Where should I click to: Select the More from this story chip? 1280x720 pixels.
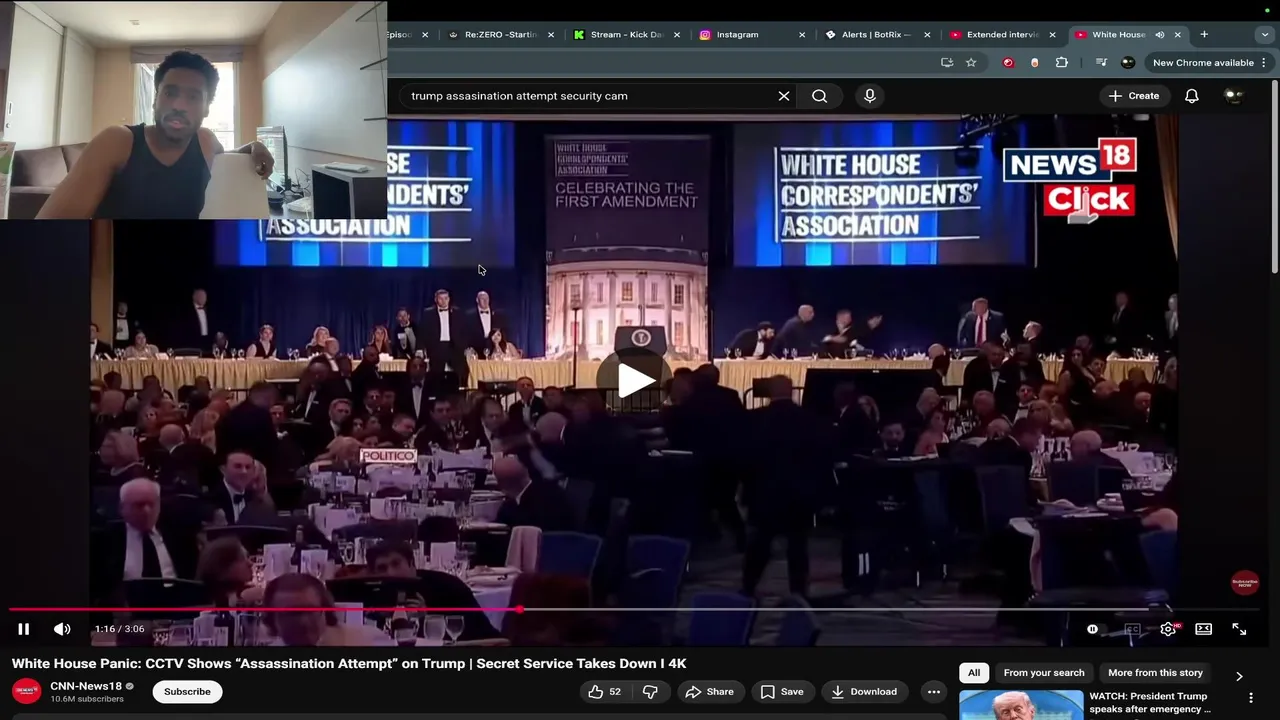tap(1155, 673)
